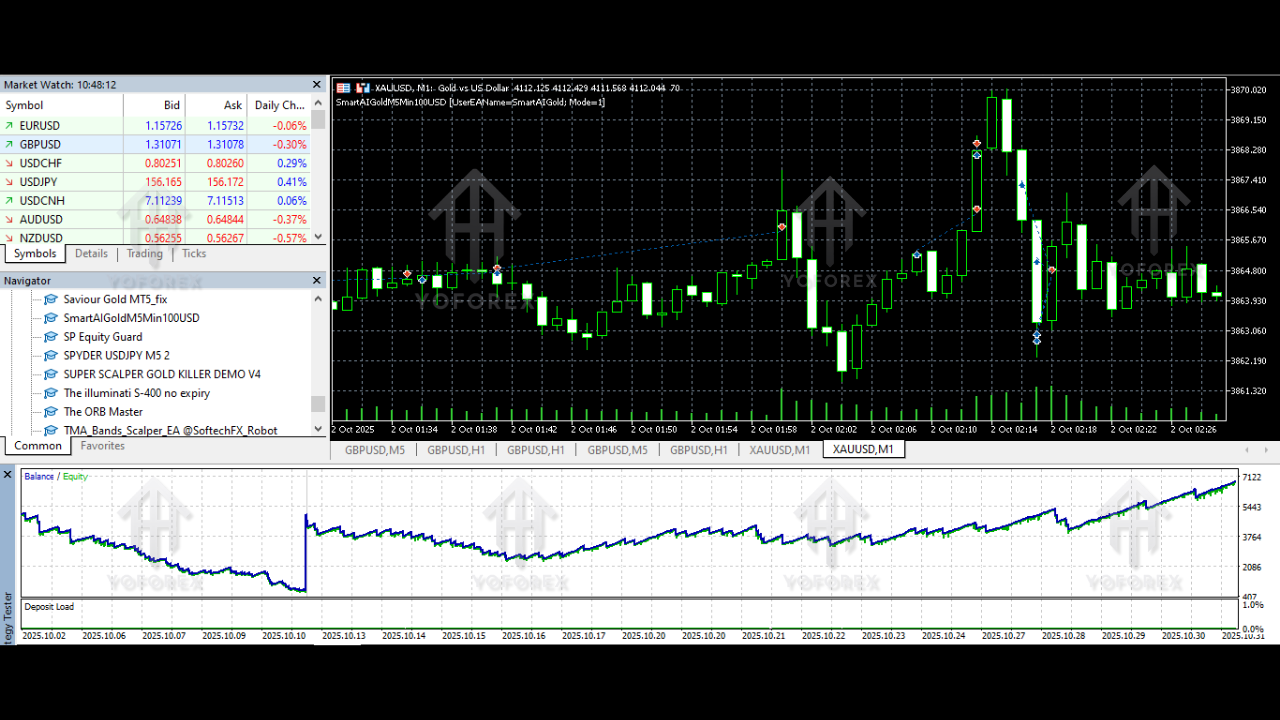Open the Trading tab in Market Watch
The height and width of the screenshot is (720, 1280).
pos(144,253)
